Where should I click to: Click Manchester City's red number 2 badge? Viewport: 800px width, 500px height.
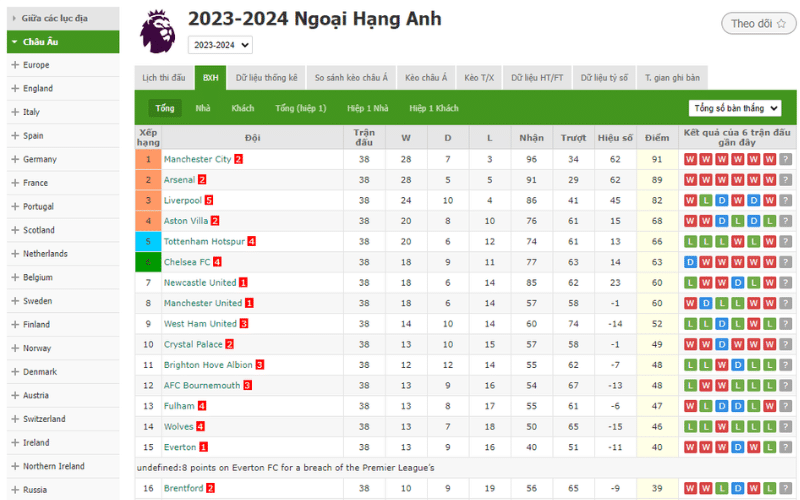click(x=238, y=159)
